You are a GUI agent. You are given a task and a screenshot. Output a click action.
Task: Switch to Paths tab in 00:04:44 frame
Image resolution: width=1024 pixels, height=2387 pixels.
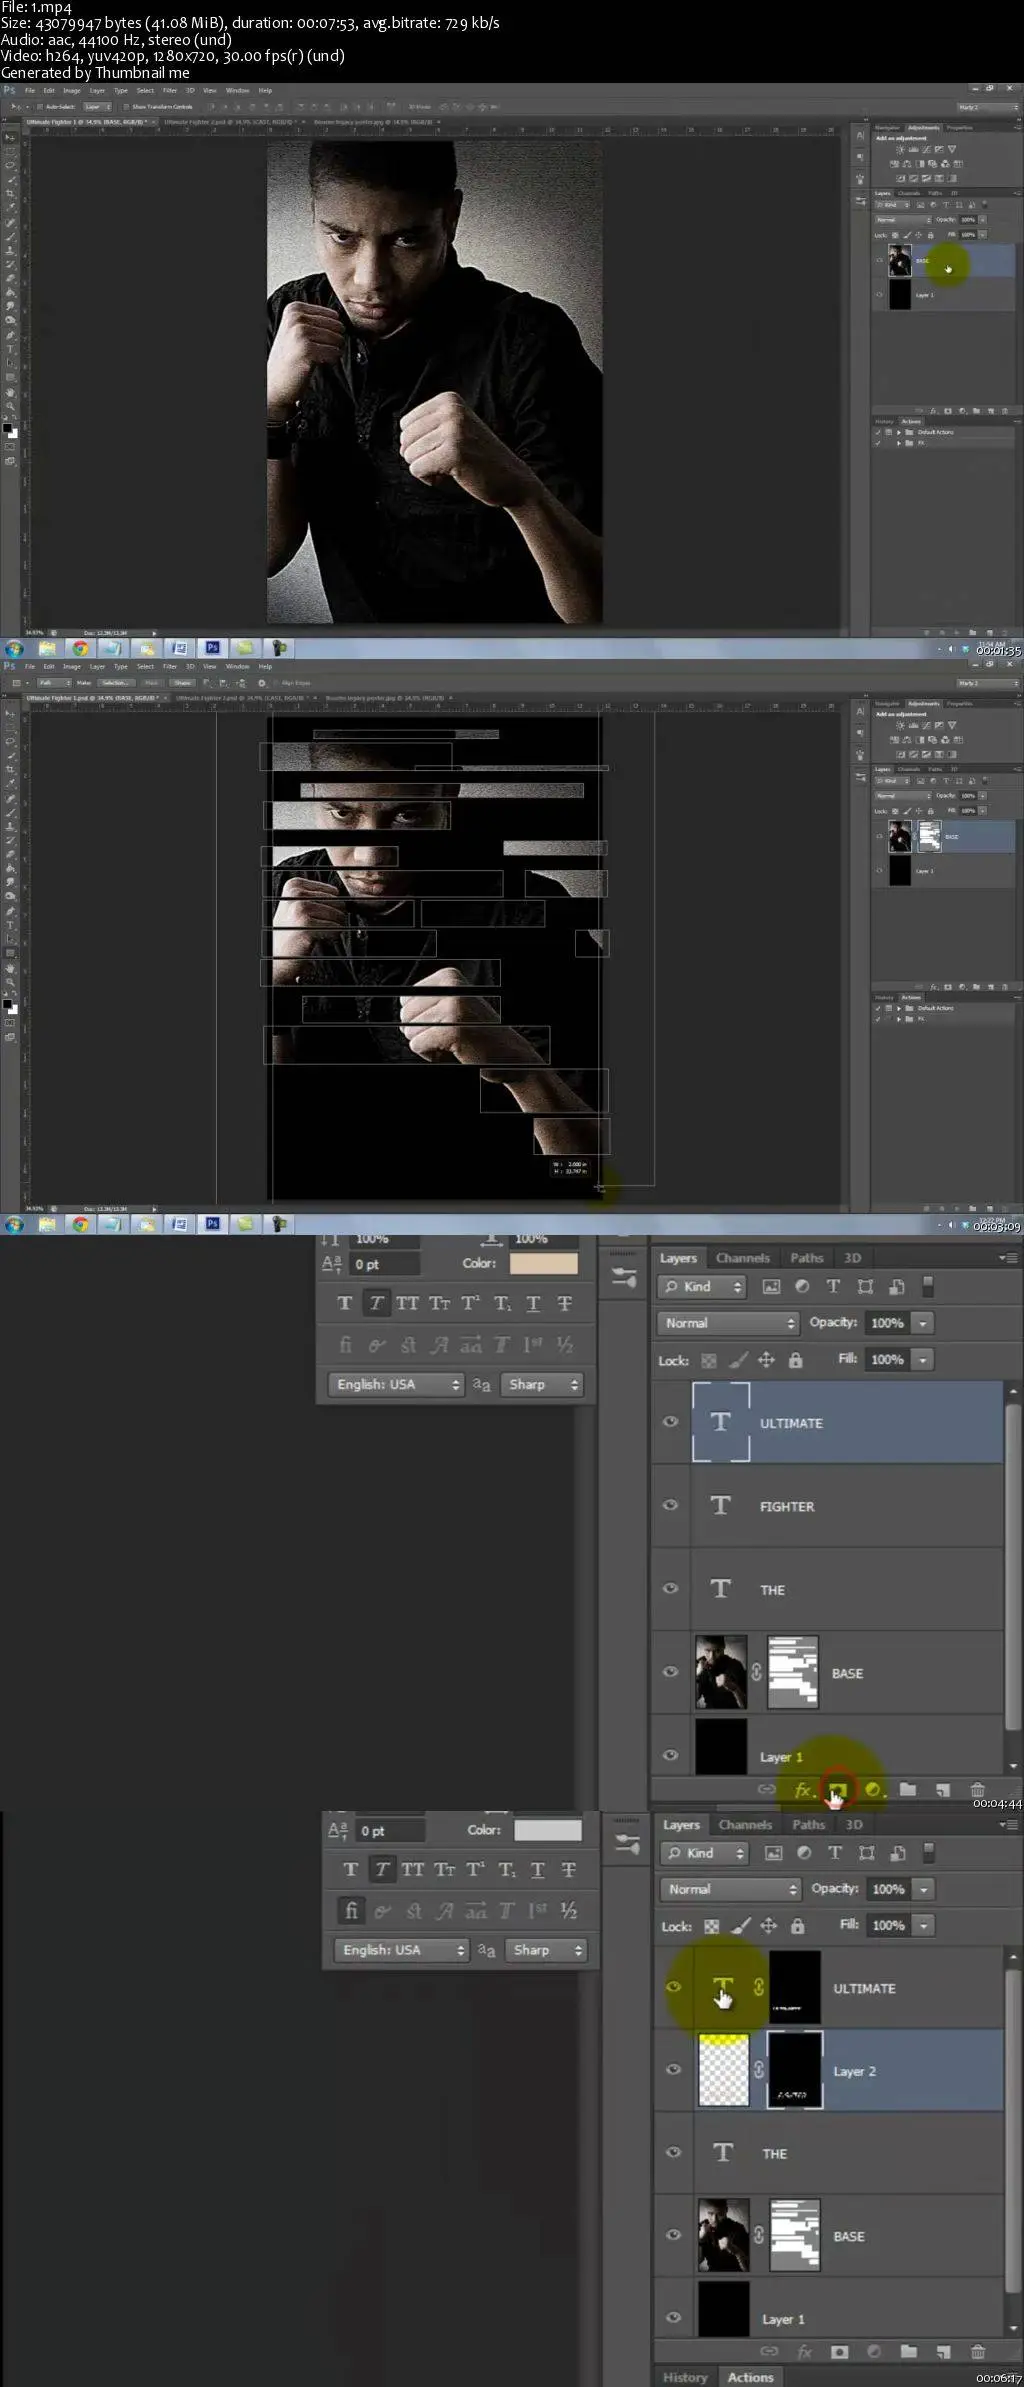pyautogui.click(x=806, y=1258)
